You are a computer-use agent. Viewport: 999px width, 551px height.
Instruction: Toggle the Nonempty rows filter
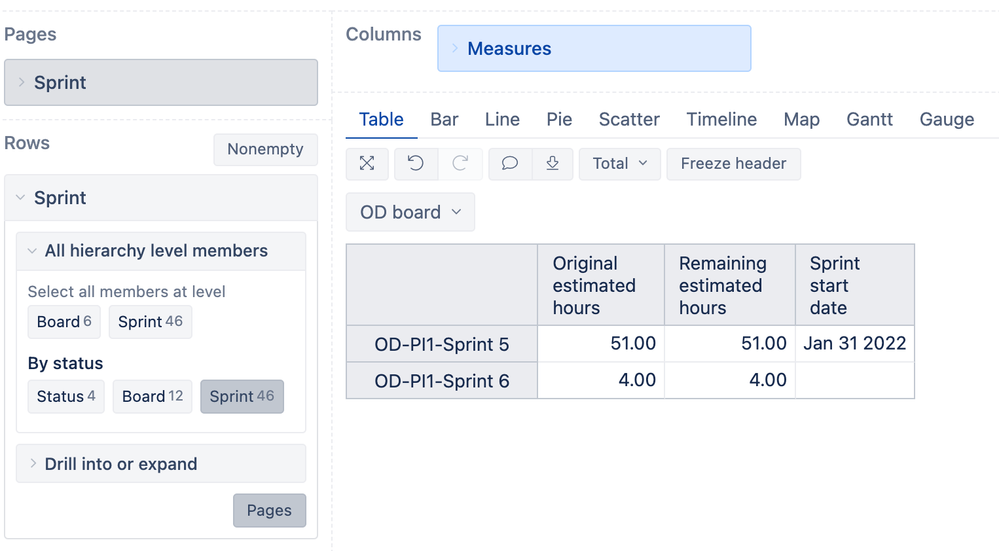(x=265, y=149)
